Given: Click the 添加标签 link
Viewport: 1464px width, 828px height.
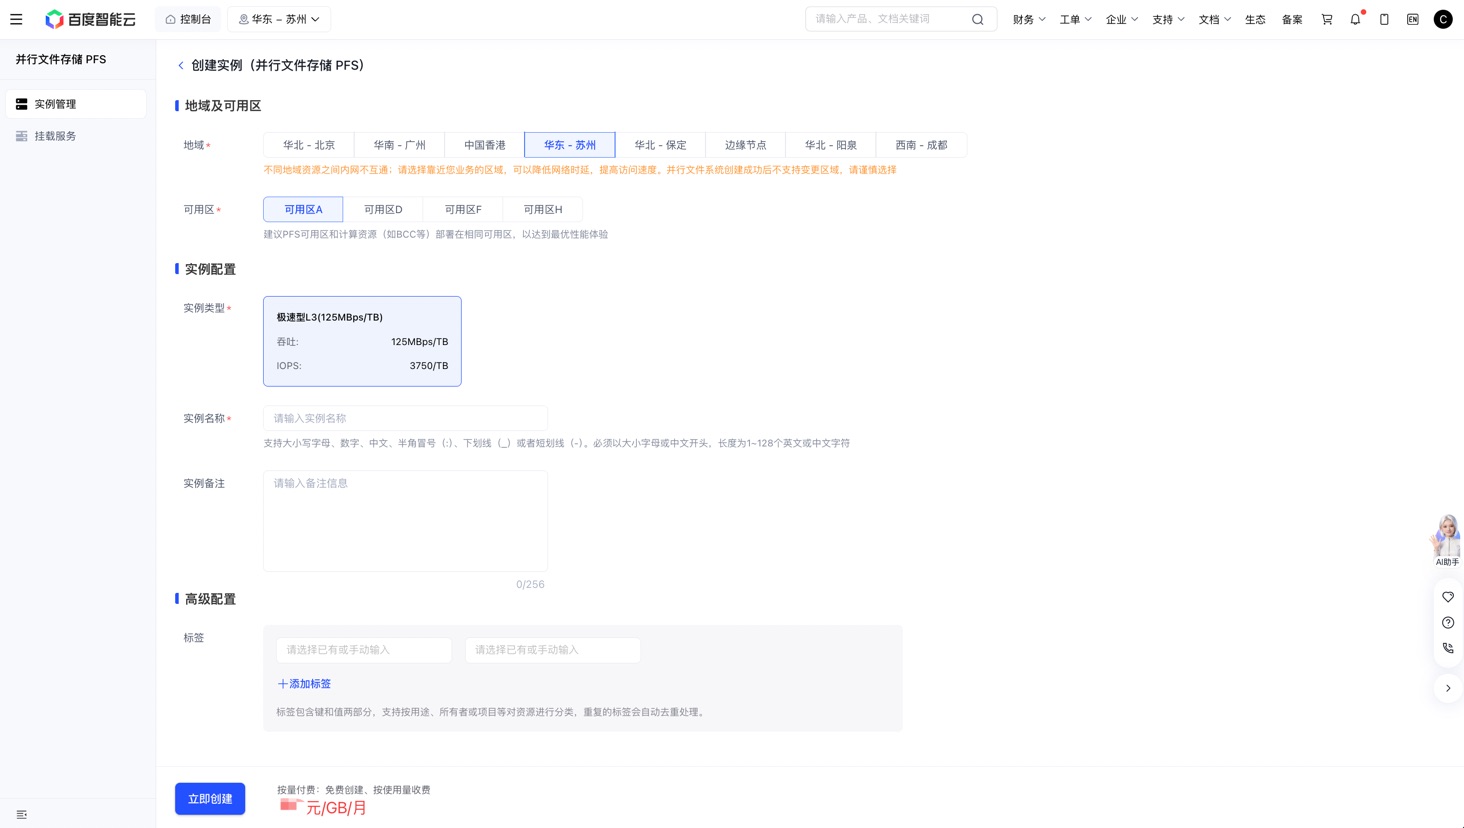Looking at the screenshot, I should point(304,684).
